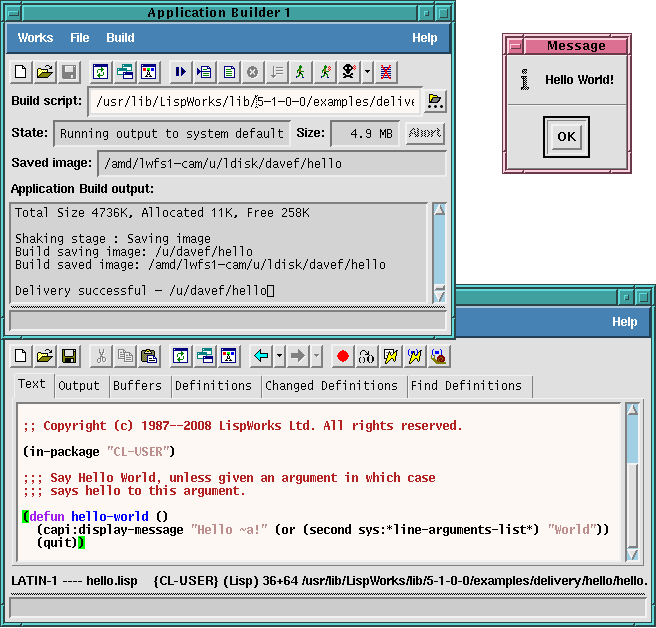656x628 pixels.
Task: Click Refresh icon in Editor toolbar
Action: tap(181, 356)
